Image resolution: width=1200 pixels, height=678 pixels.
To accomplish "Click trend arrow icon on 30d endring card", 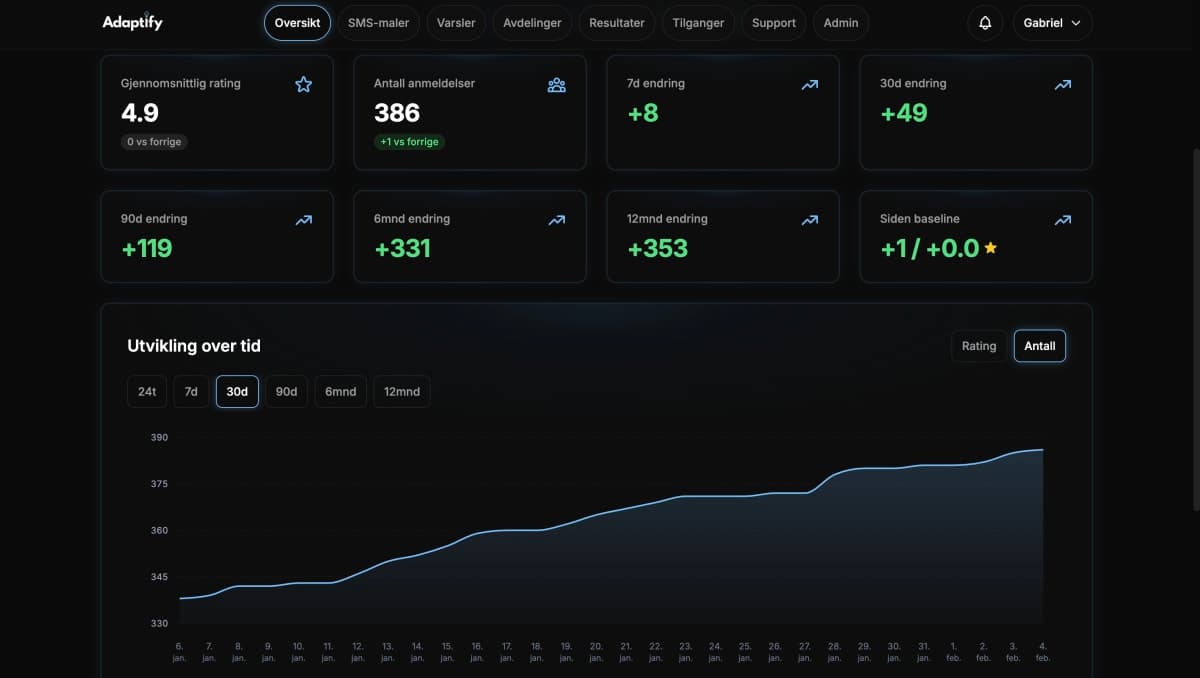I will (1062, 84).
